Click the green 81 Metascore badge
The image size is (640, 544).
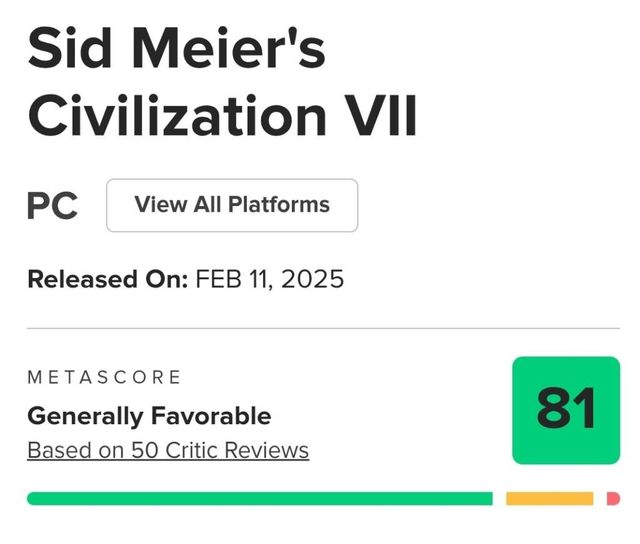(566, 410)
